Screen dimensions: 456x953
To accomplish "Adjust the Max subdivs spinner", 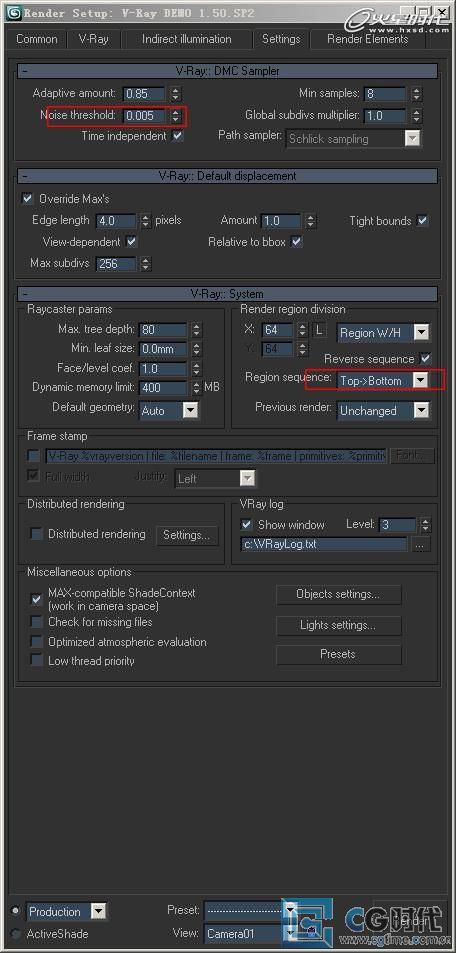I will pyautogui.click(x=146, y=264).
